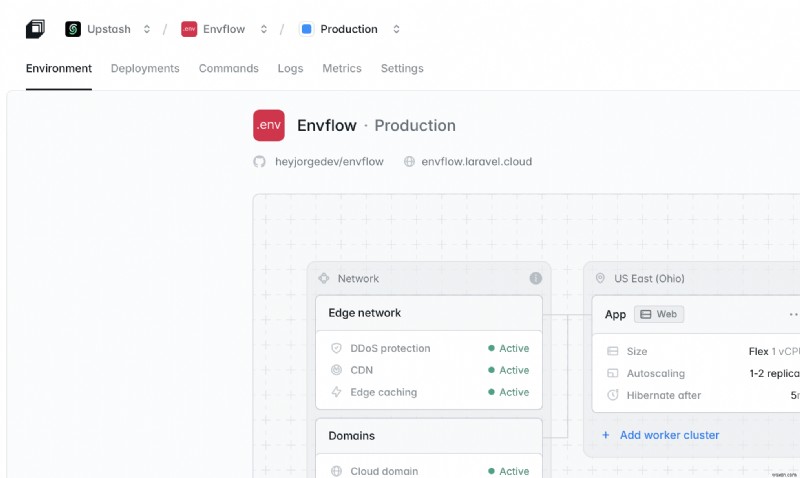Image resolution: width=800 pixels, height=478 pixels.
Task: View the Metrics tab
Action: 342,68
